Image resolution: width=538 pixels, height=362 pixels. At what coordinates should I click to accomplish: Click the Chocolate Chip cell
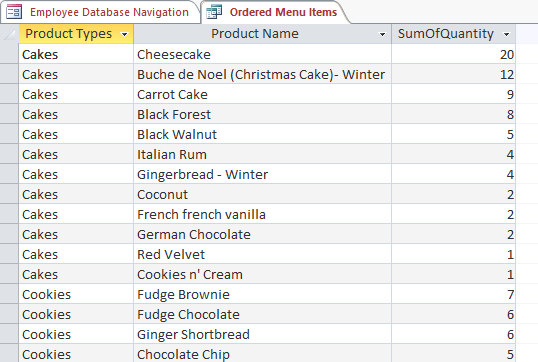point(262,353)
